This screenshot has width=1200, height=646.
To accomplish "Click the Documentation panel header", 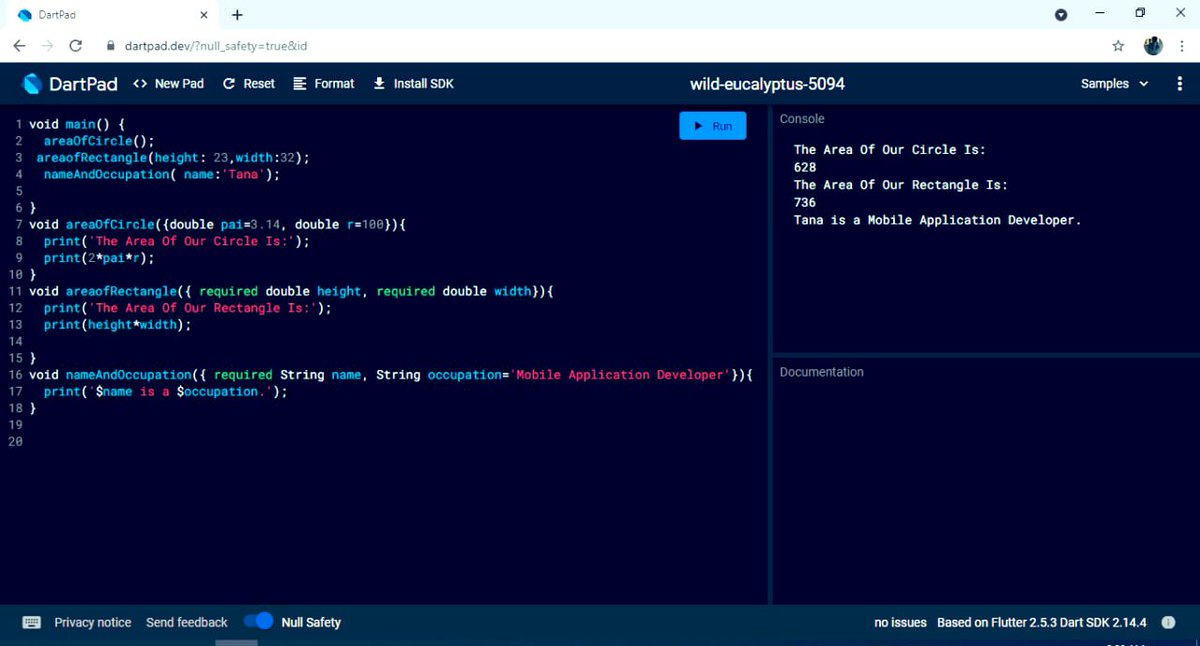I will [x=822, y=372].
